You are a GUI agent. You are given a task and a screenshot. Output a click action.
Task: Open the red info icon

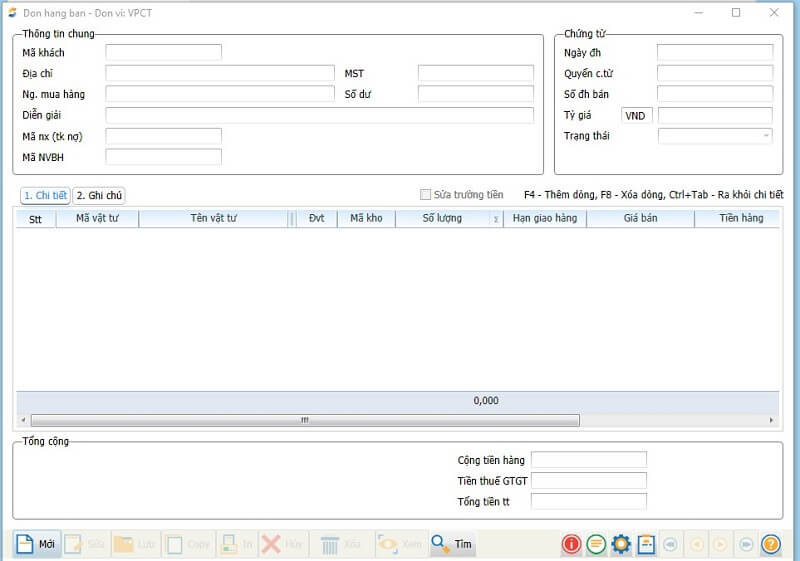click(x=571, y=544)
